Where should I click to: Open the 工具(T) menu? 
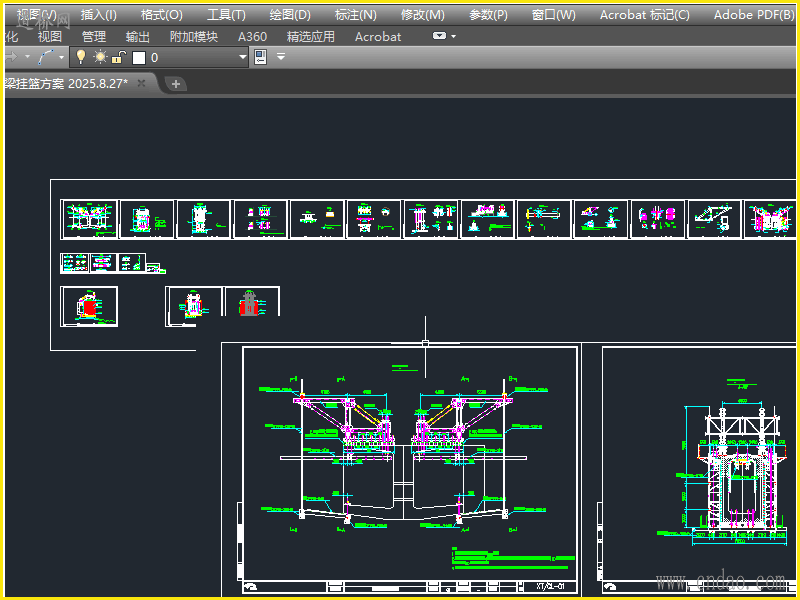(226, 15)
